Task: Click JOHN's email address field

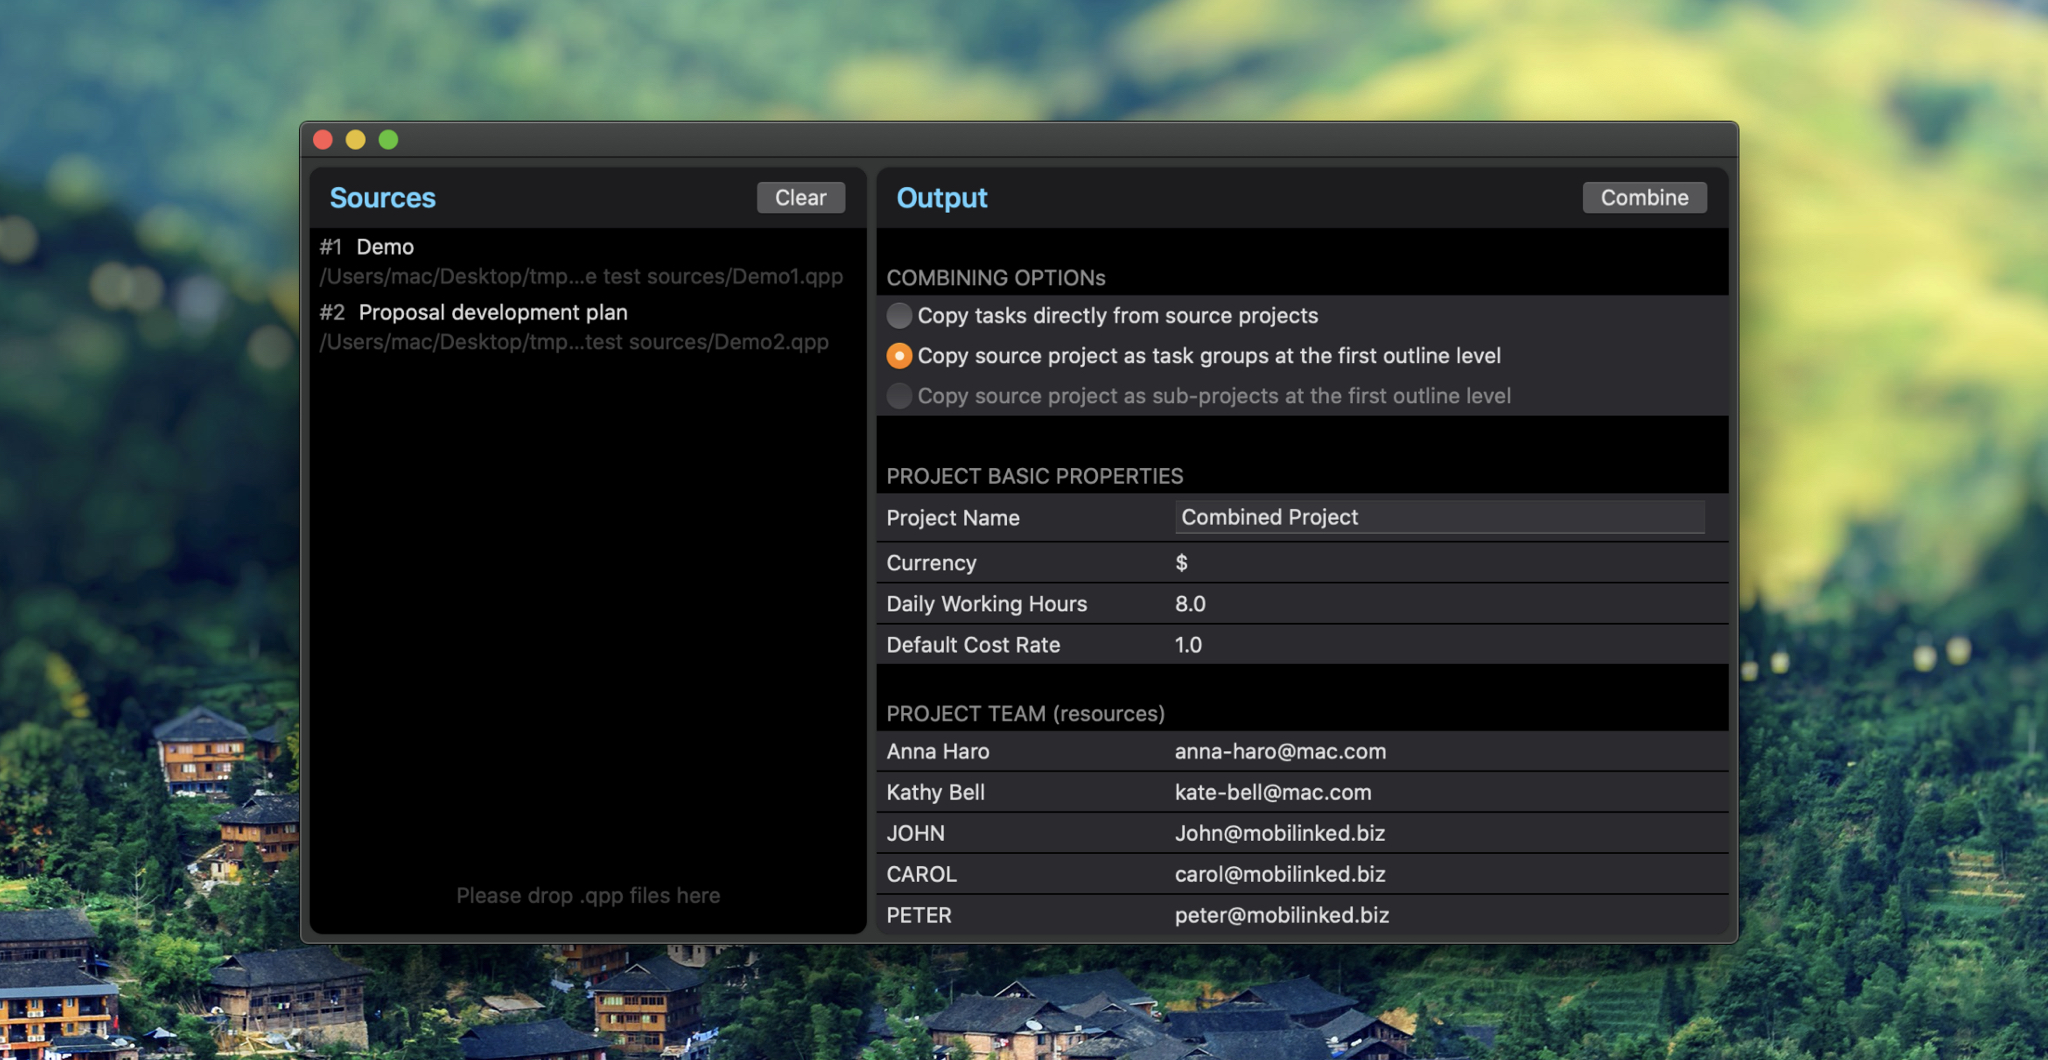Action: pyautogui.click(x=1280, y=832)
